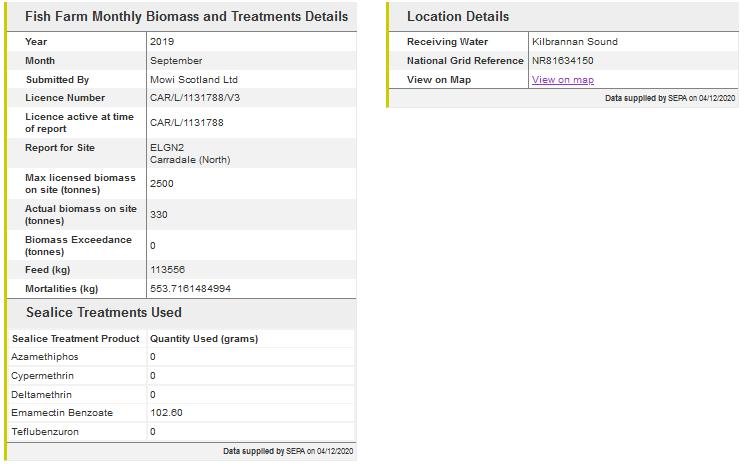Image resolution: width=747 pixels, height=464 pixels.
Task: Select the Teflubenzuron product row label
Action: click(x=45, y=432)
